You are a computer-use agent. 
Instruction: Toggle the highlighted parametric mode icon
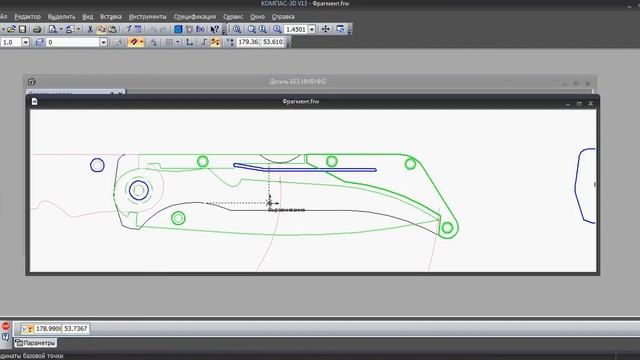(215, 42)
